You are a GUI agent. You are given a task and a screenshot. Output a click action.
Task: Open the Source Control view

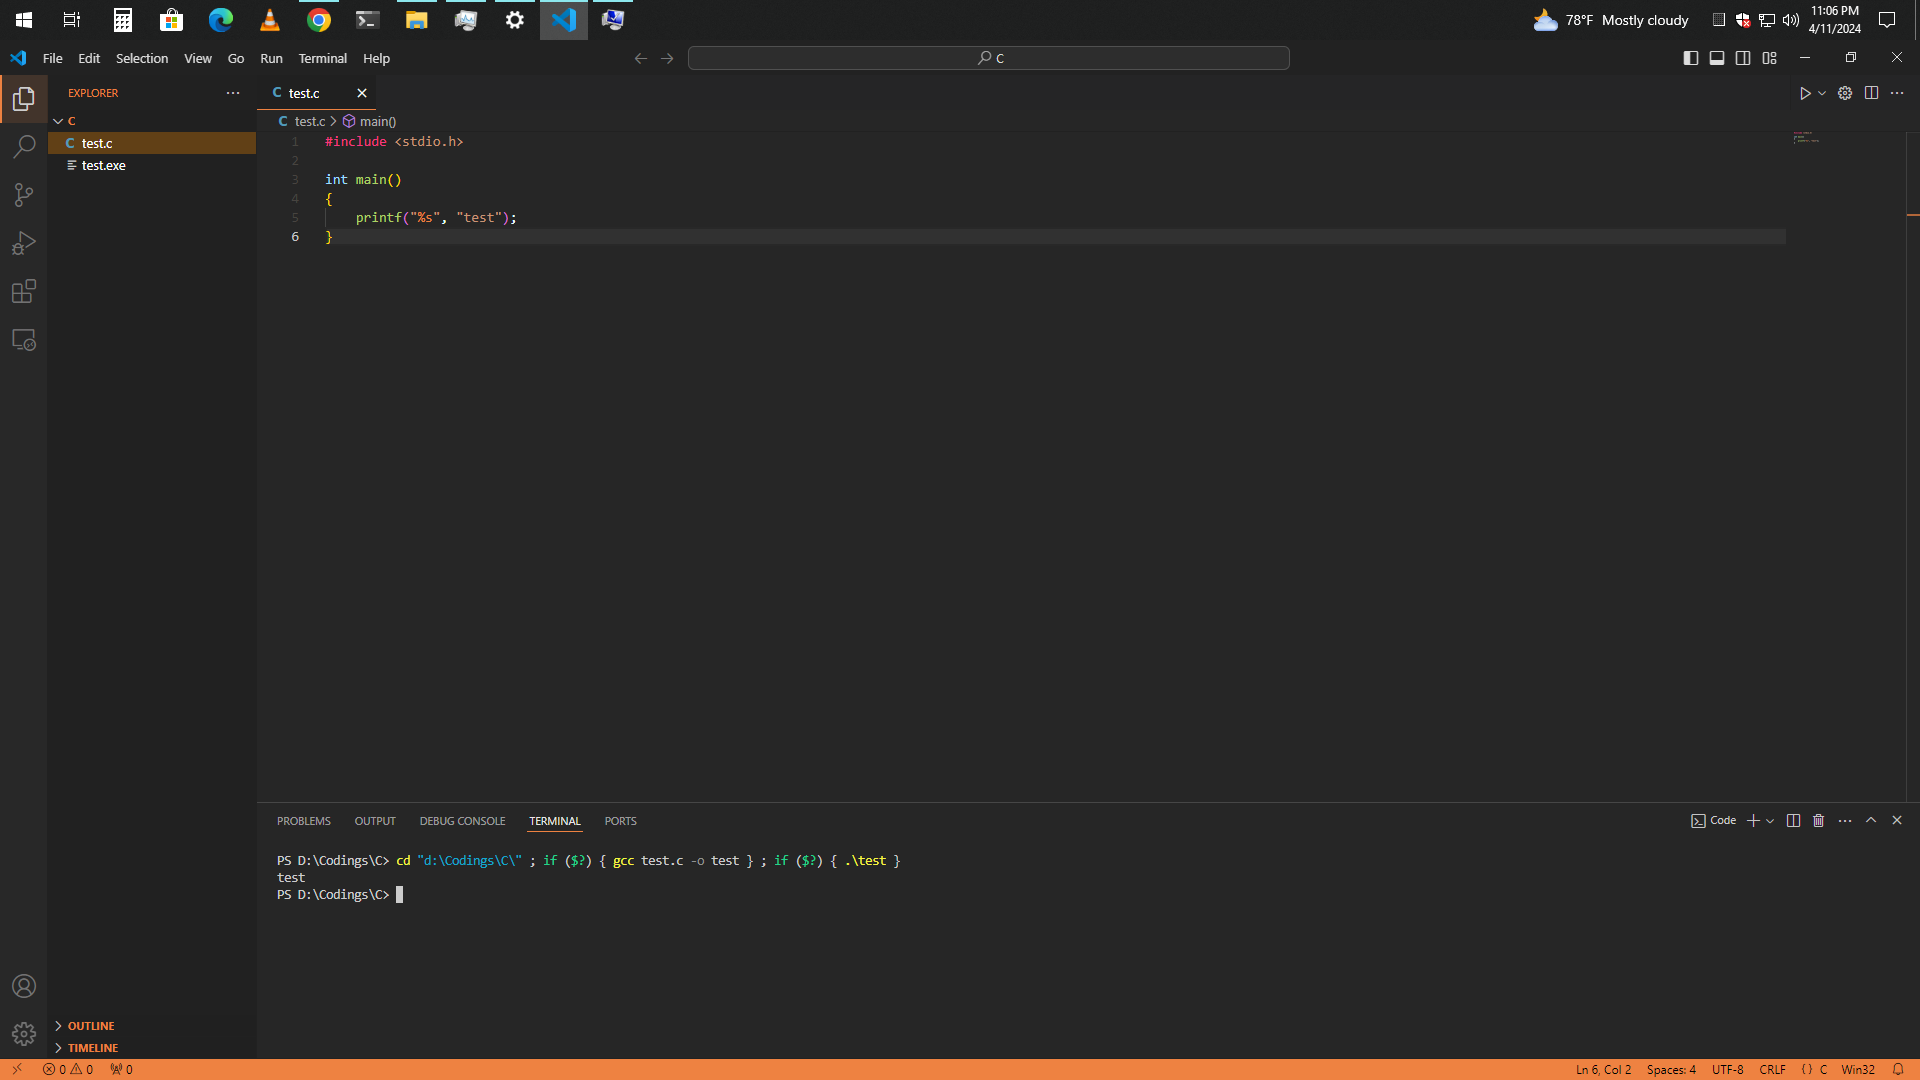click(x=24, y=195)
